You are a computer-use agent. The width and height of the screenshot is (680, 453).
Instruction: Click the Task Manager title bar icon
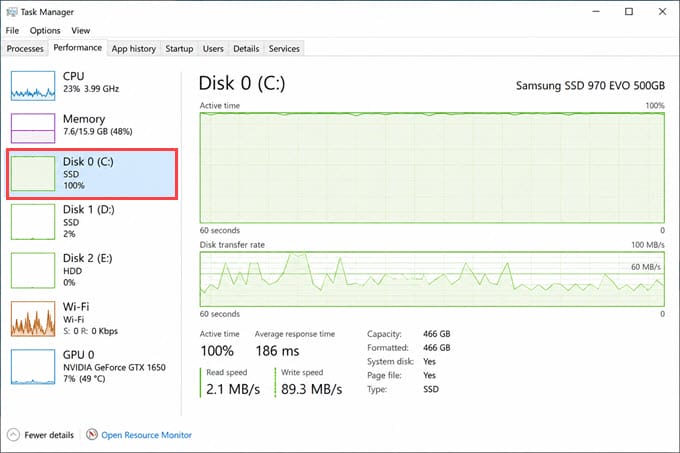[x=12, y=12]
